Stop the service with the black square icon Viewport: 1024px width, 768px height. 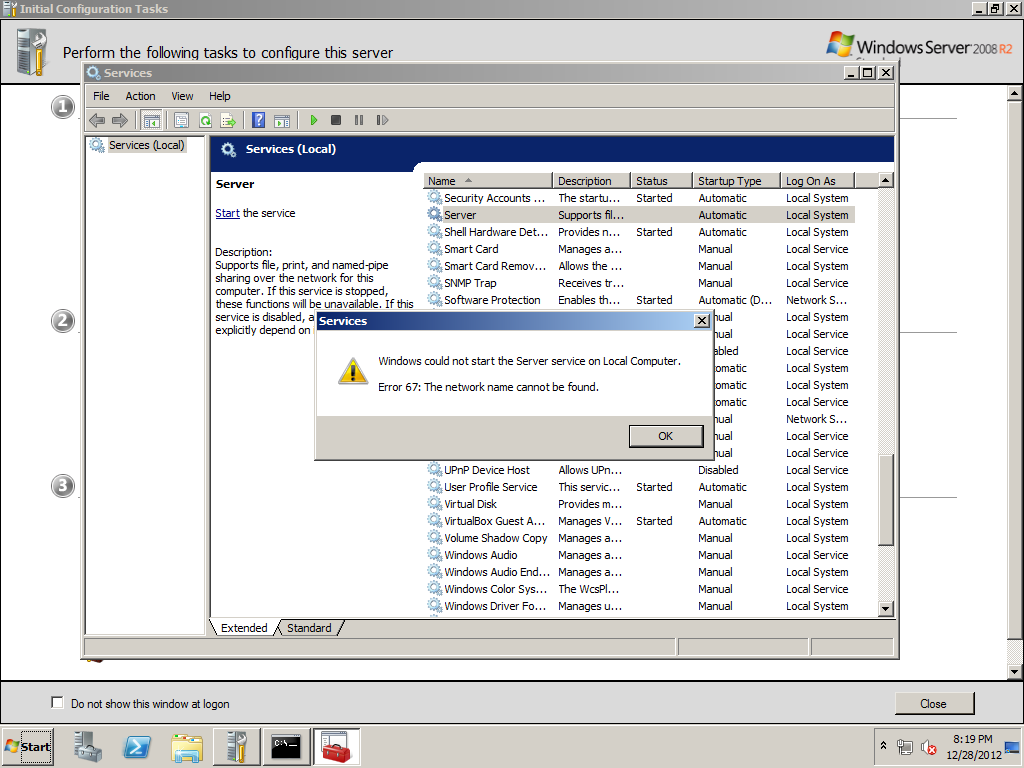pyautogui.click(x=338, y=120)
